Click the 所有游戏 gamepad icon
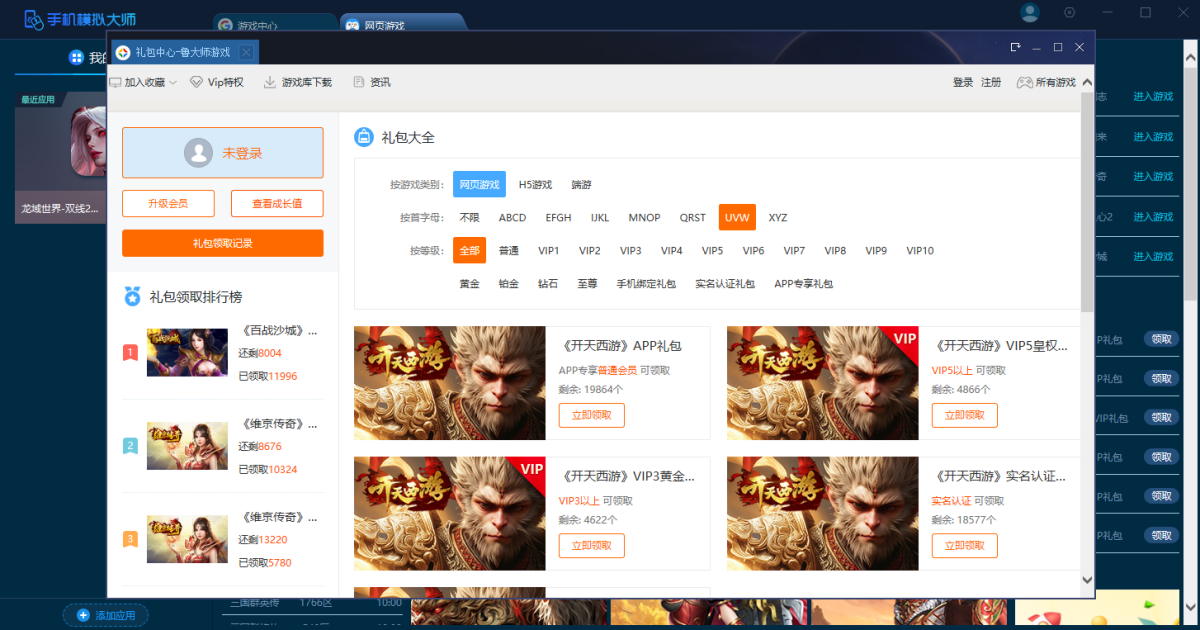Screen dimensions: 1200x630 [1024, 83]
